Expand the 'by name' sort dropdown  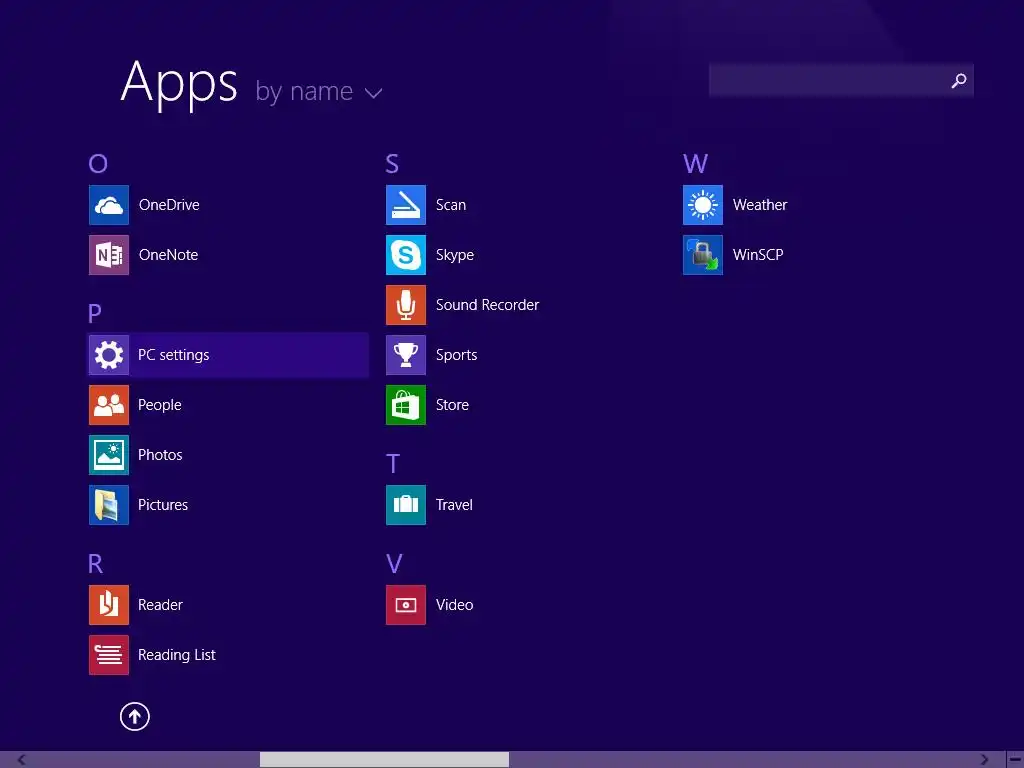(318, 91)
